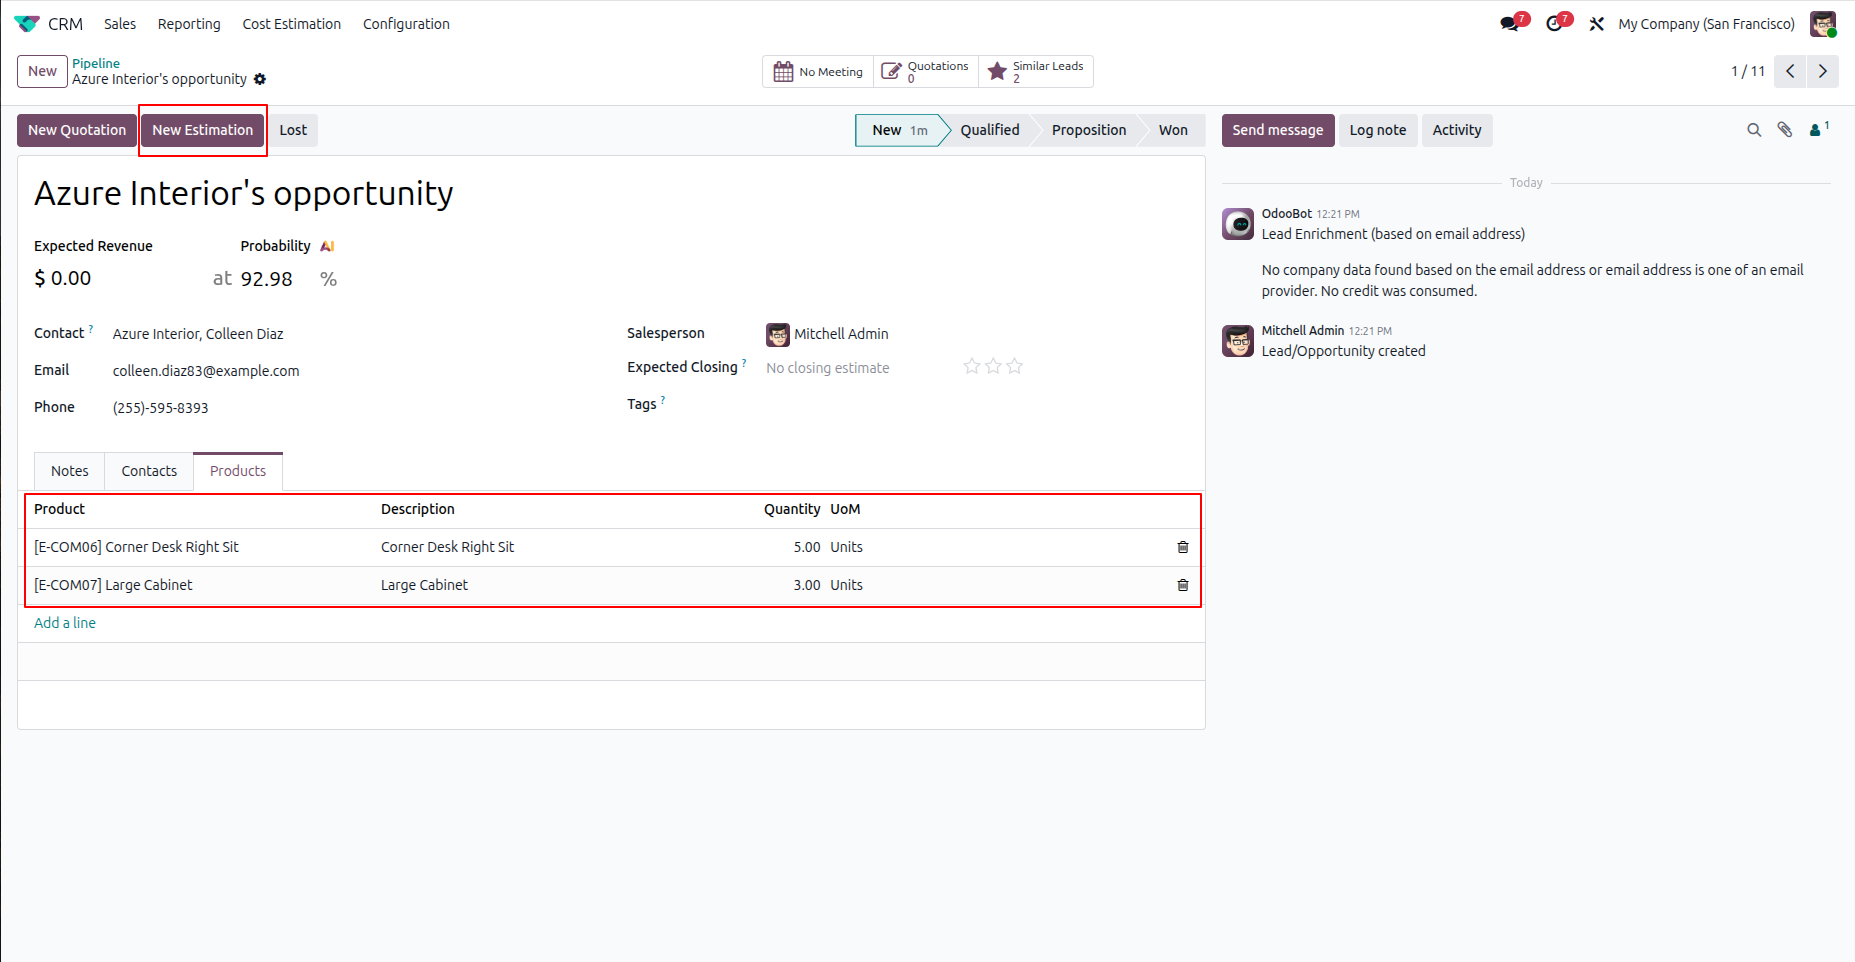Screen dimensions: 1855x962
Task: Open the attachments paperclip icon
Action: [x=1785, y=130]
